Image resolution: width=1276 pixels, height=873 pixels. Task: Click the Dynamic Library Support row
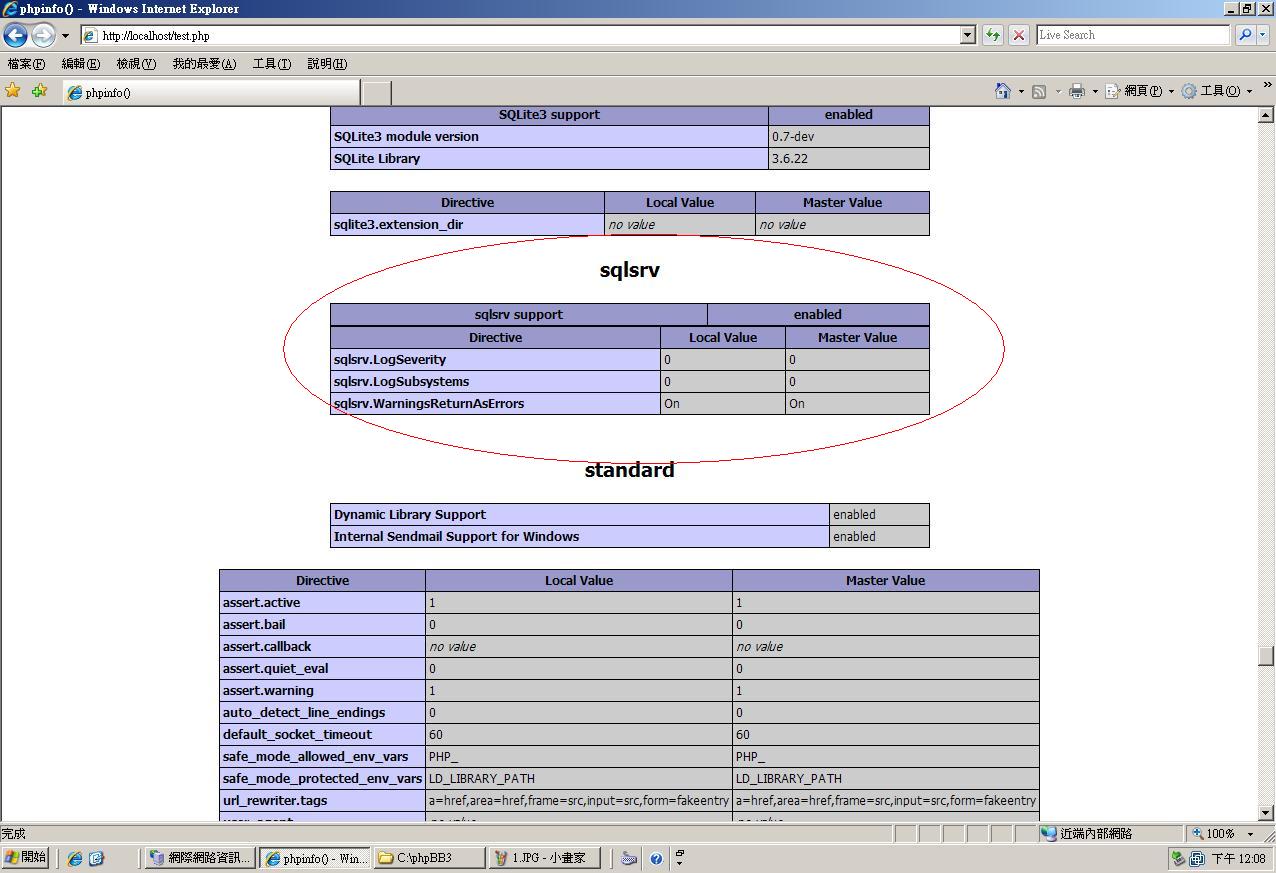coord(630,515)
